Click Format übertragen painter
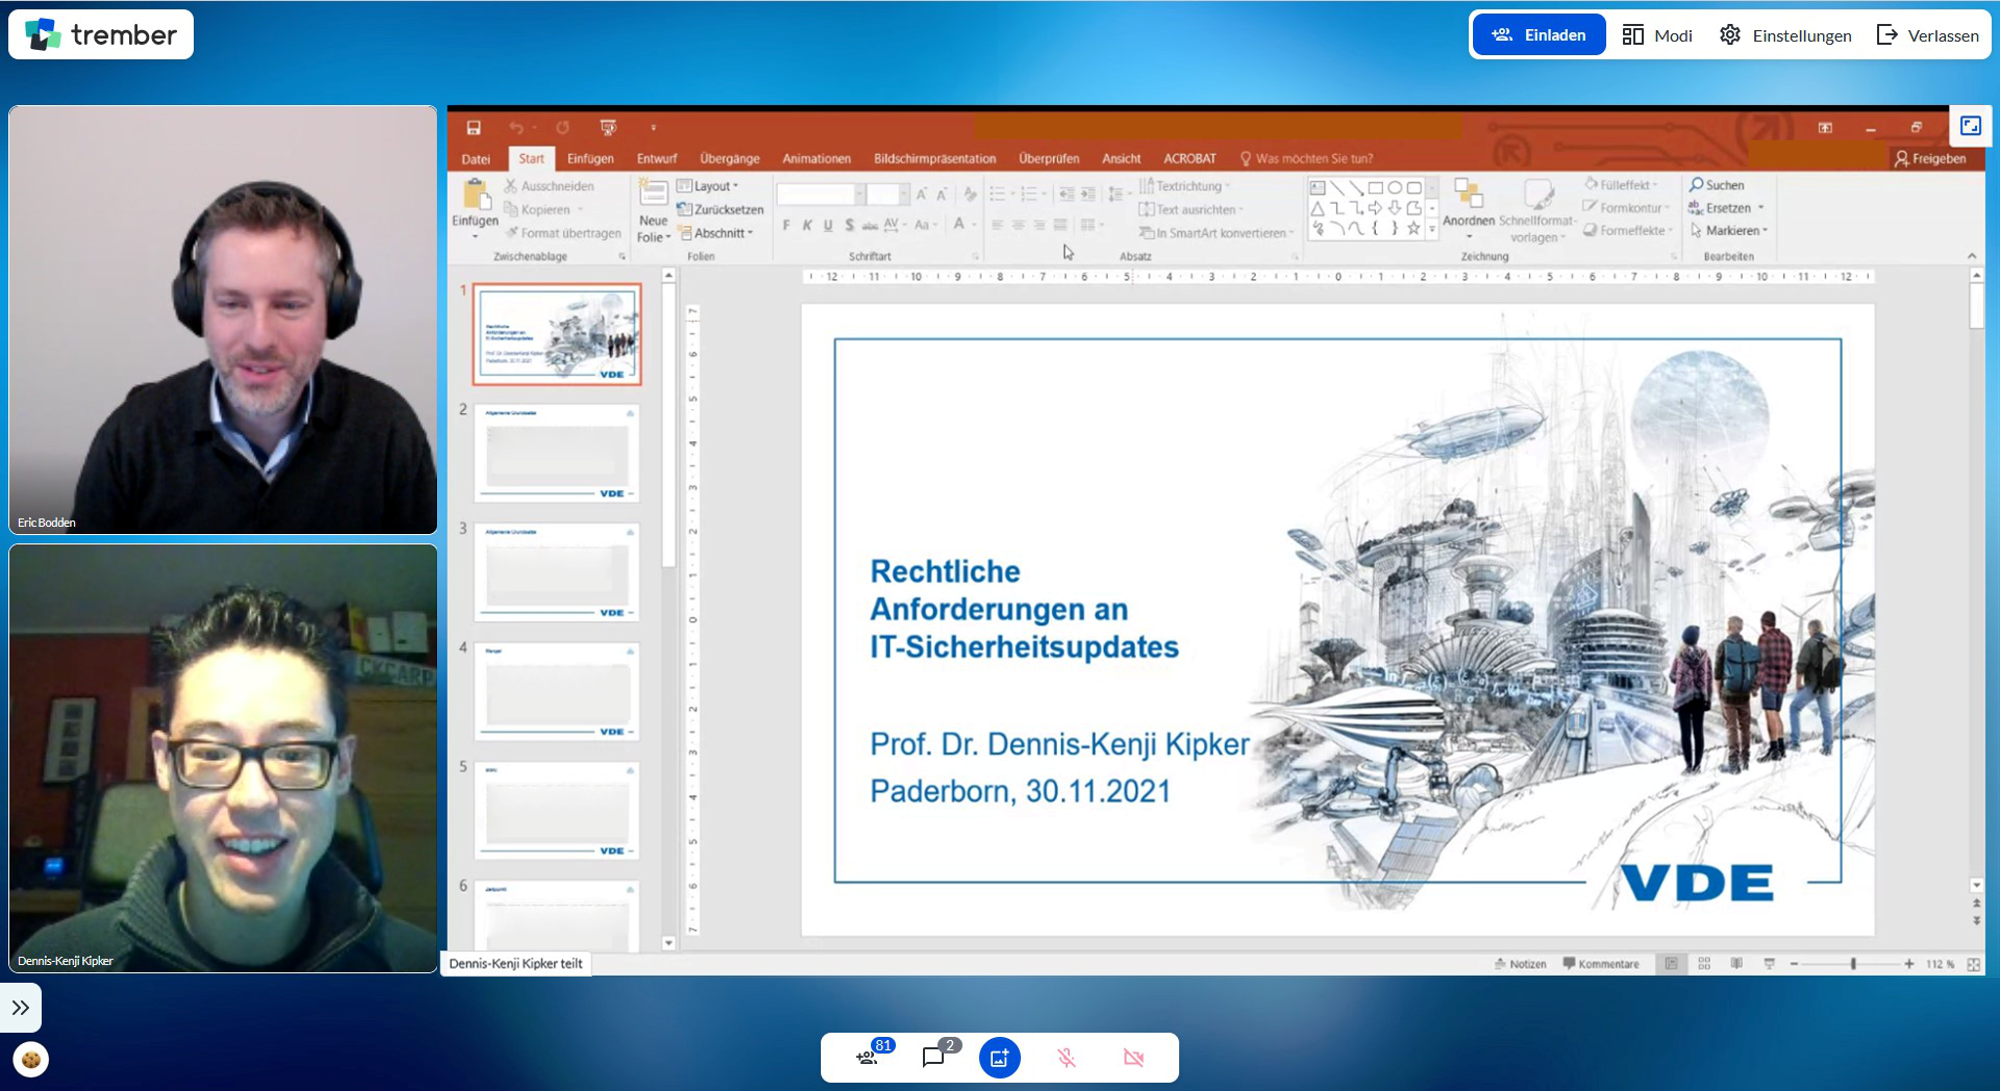The height and width of the screenshot is (1091, 2000). click(x=562, y=233)
